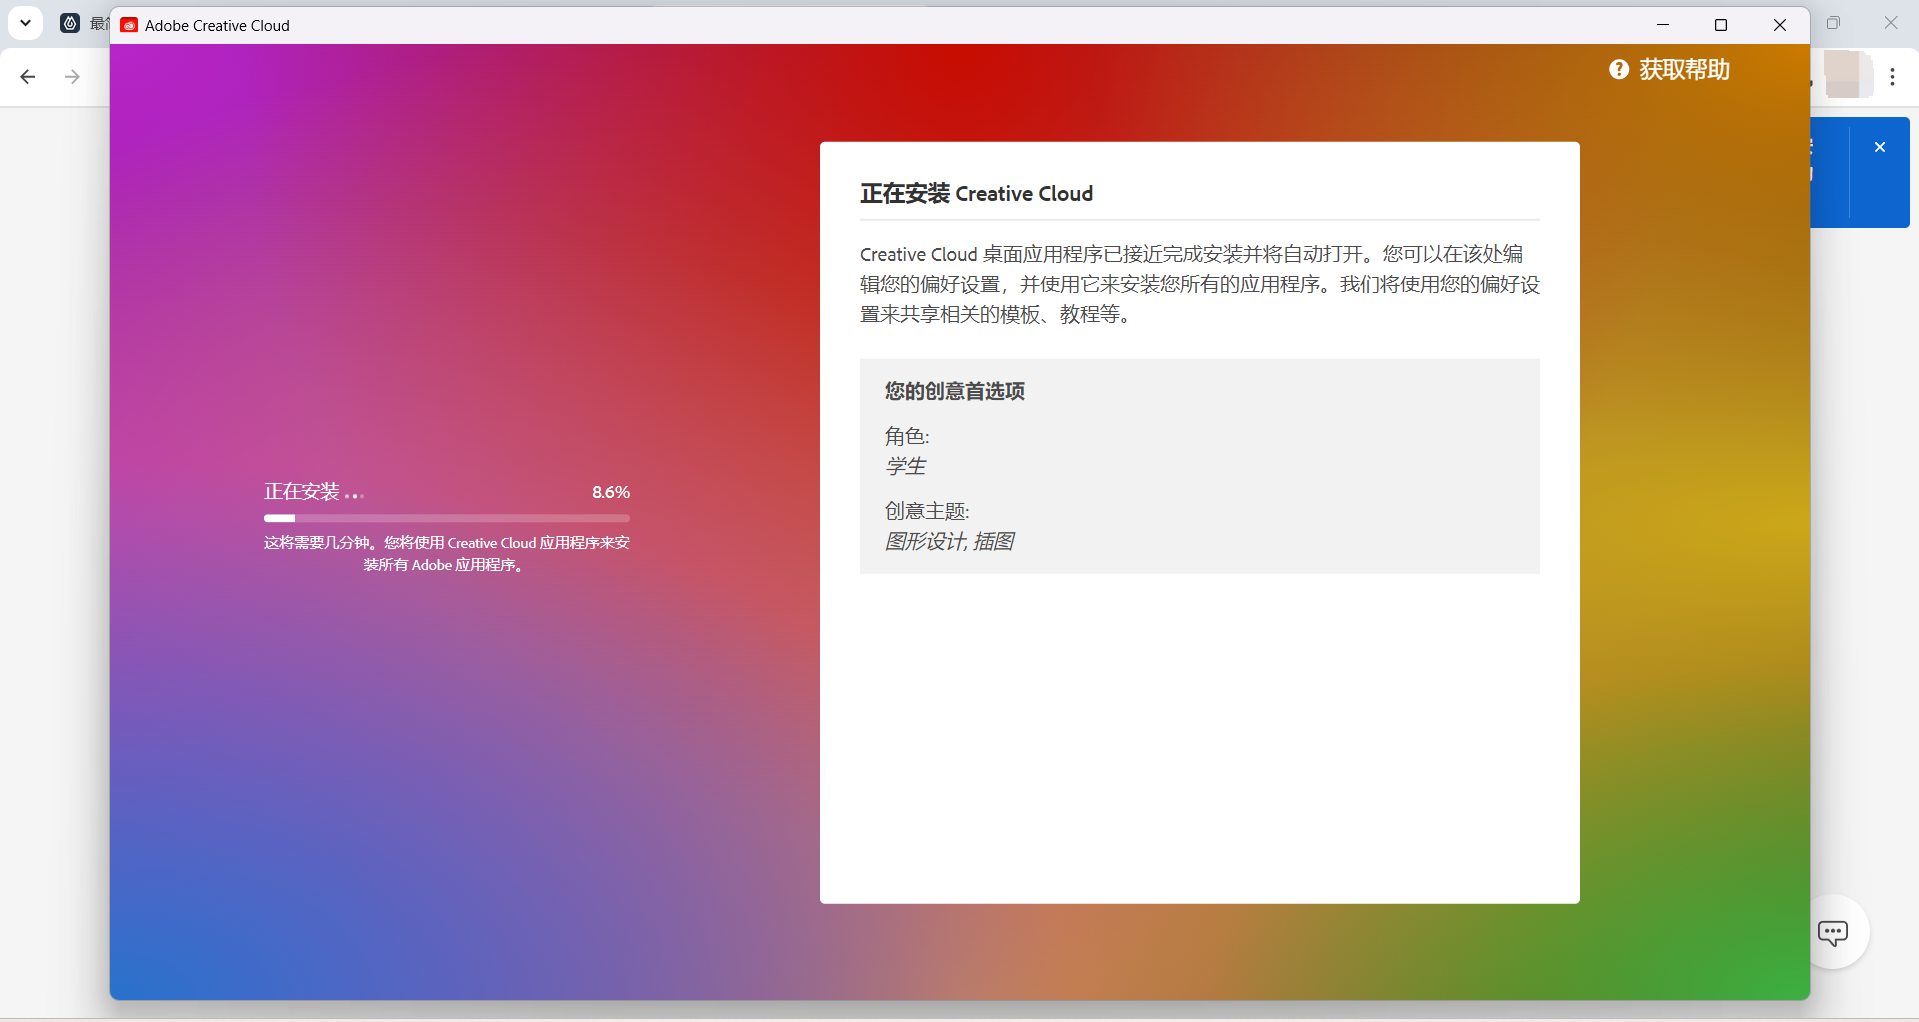Click the 角色 label
This screenshot has width=1919, height=1022.
click(907, 436)
